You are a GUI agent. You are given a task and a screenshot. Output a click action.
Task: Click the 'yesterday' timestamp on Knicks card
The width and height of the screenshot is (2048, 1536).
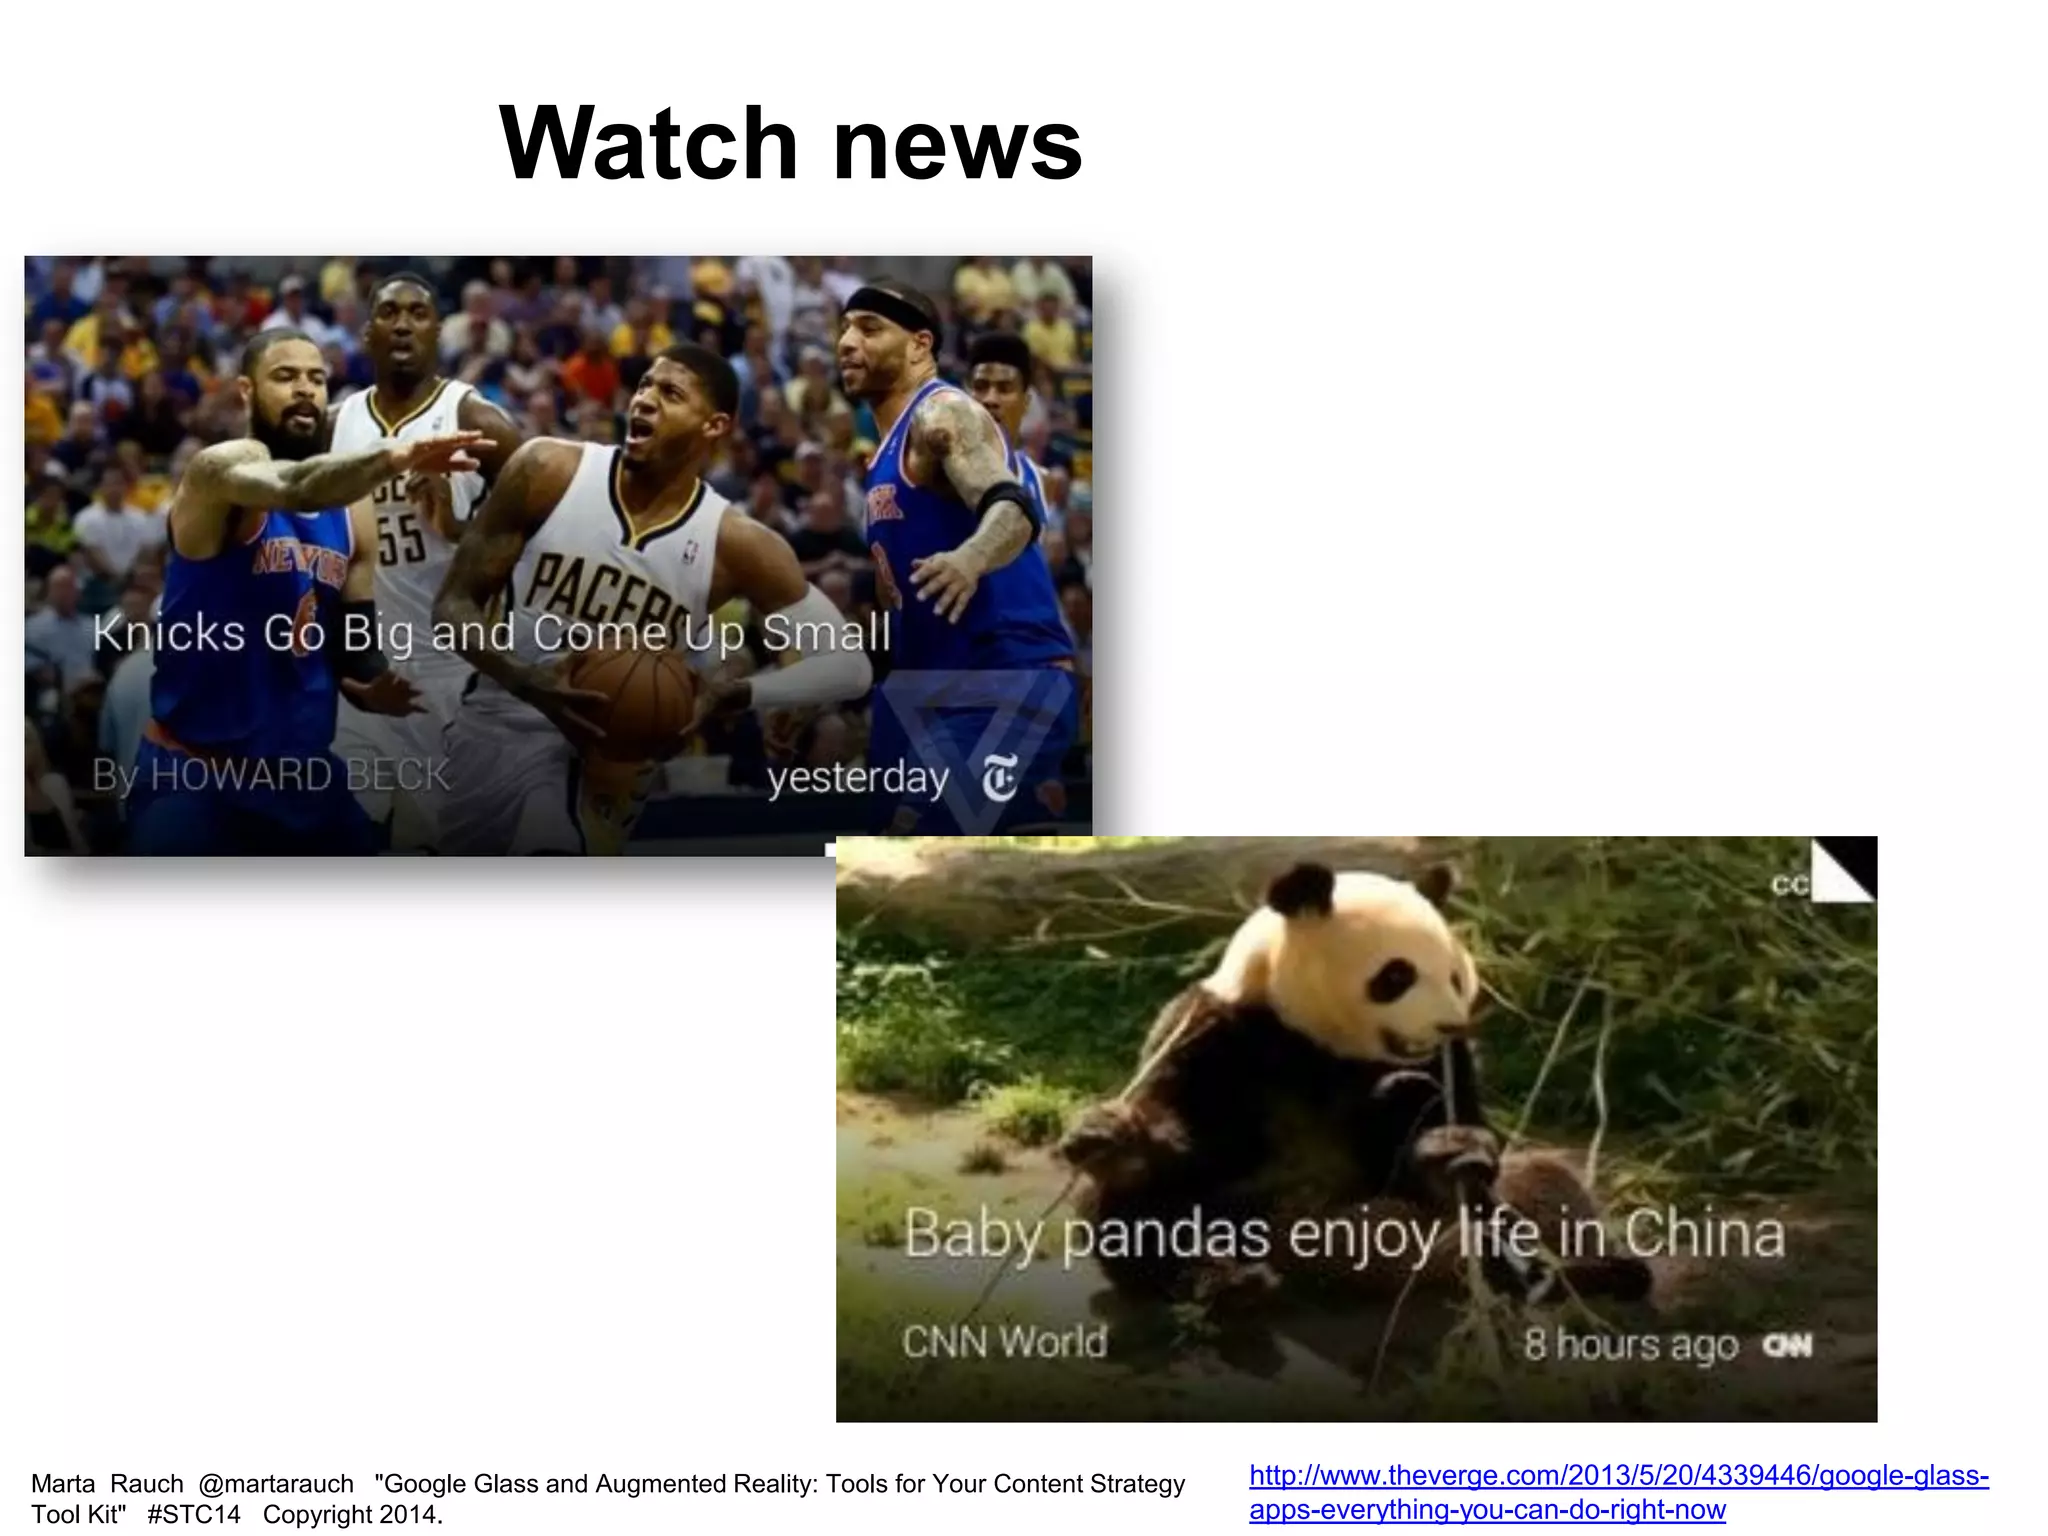[857, 777]
